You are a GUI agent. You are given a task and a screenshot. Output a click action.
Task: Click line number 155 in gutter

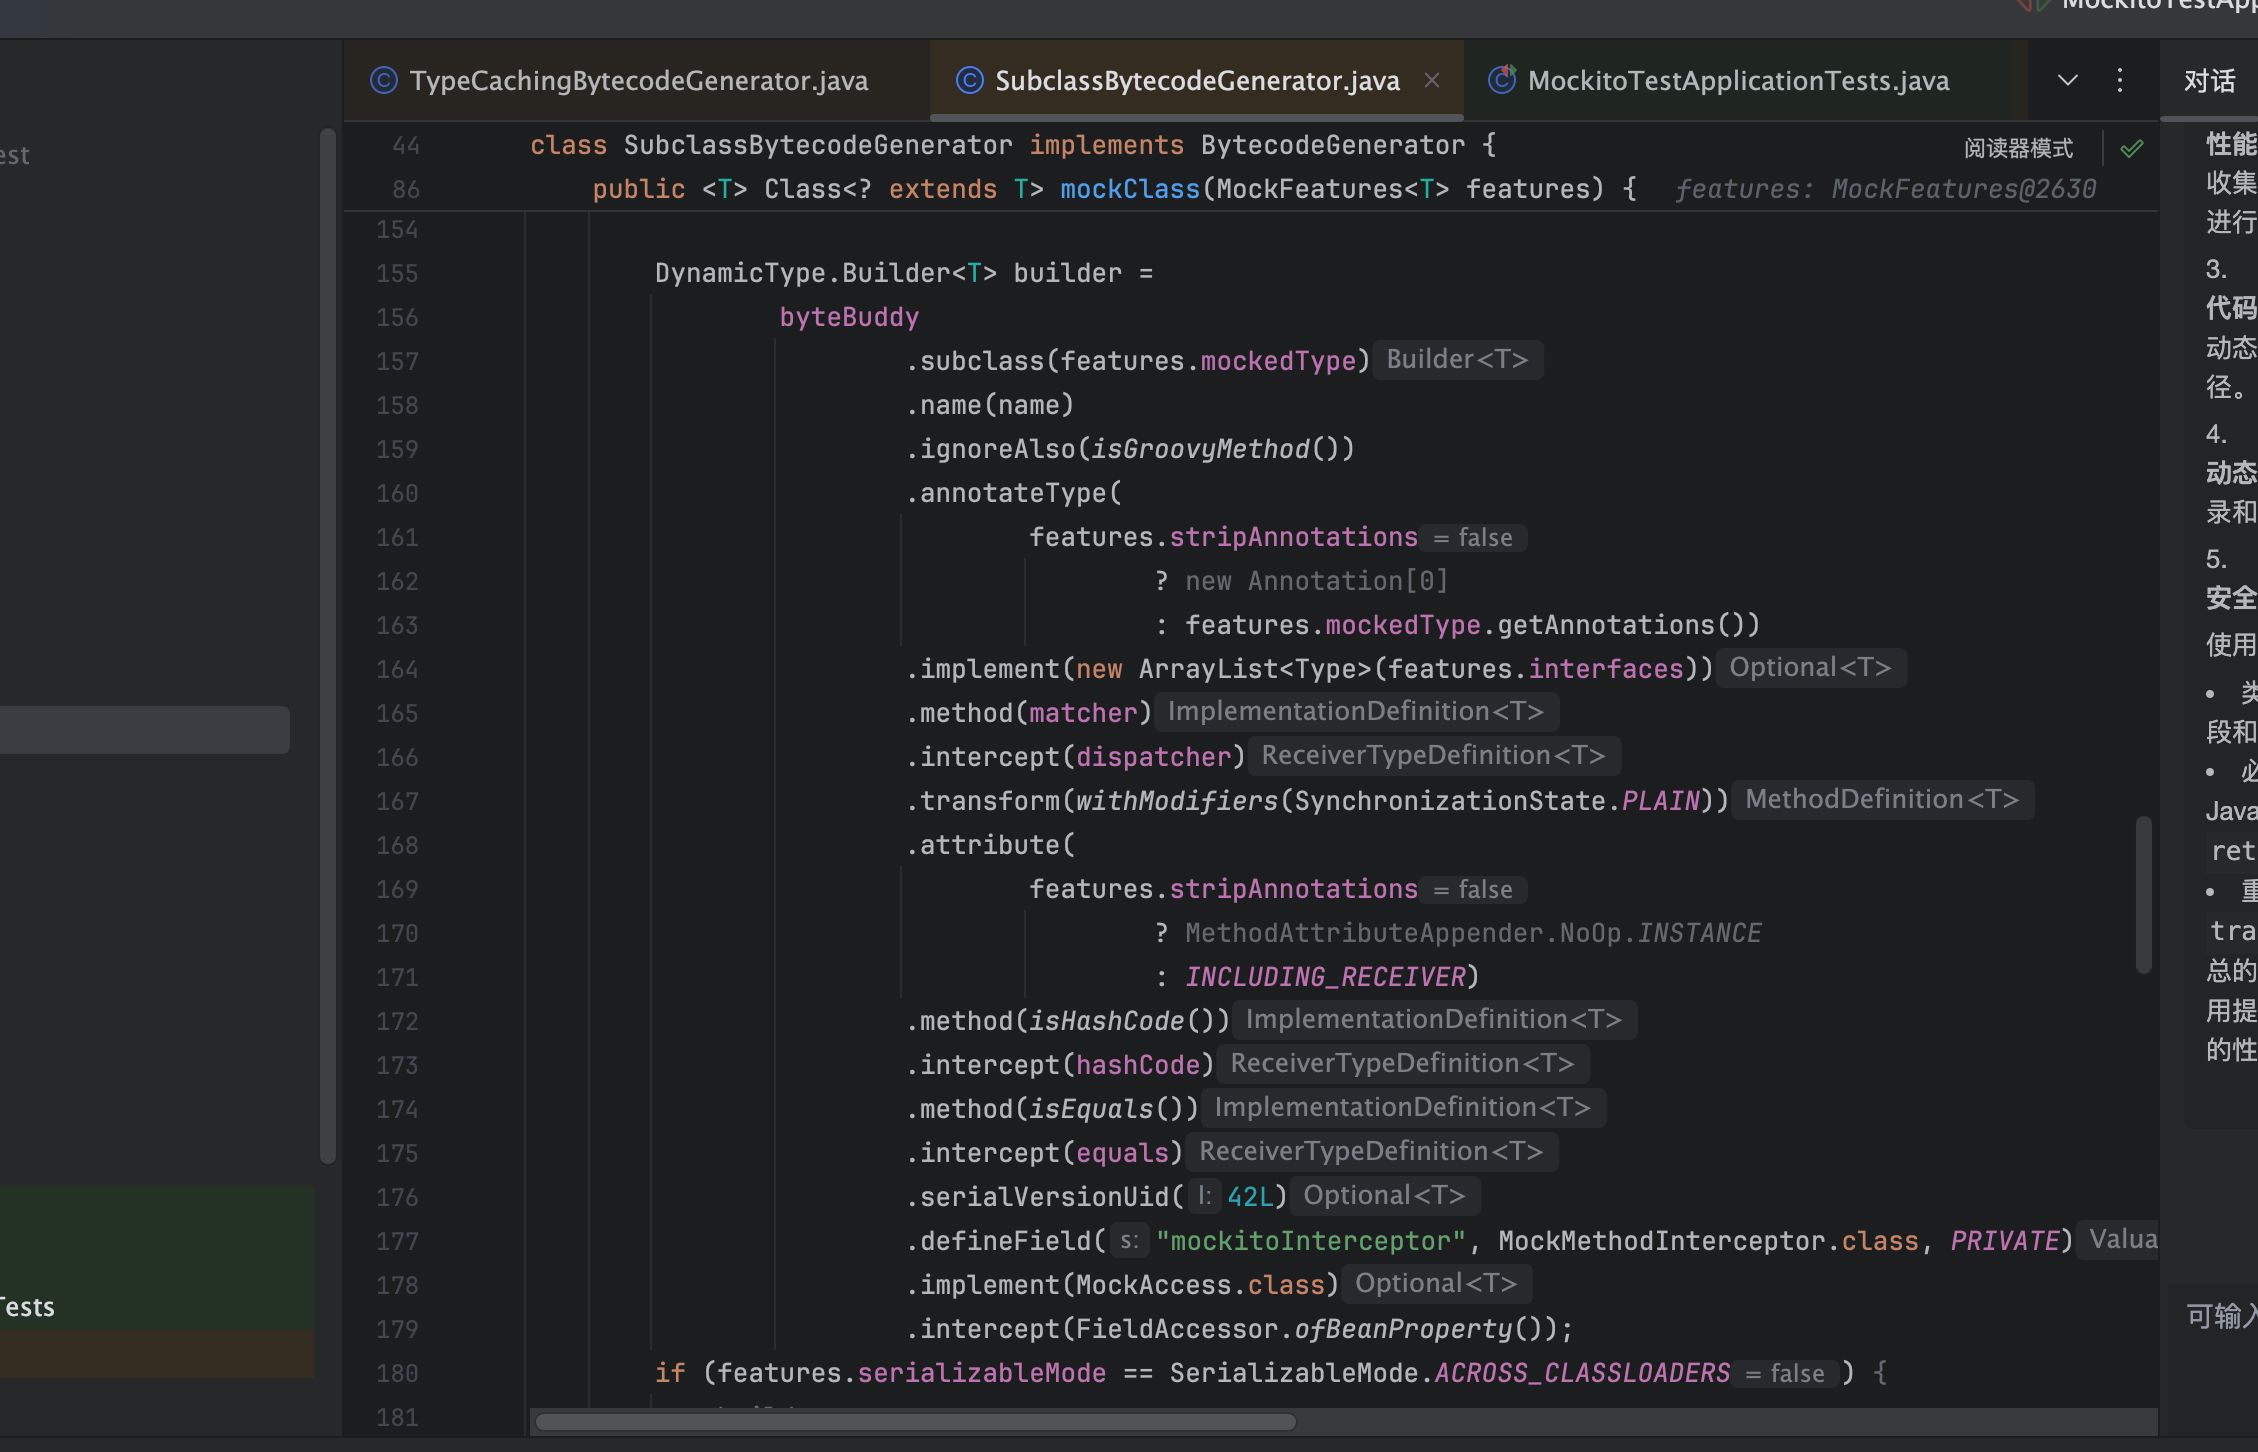(x=397, y=273)
